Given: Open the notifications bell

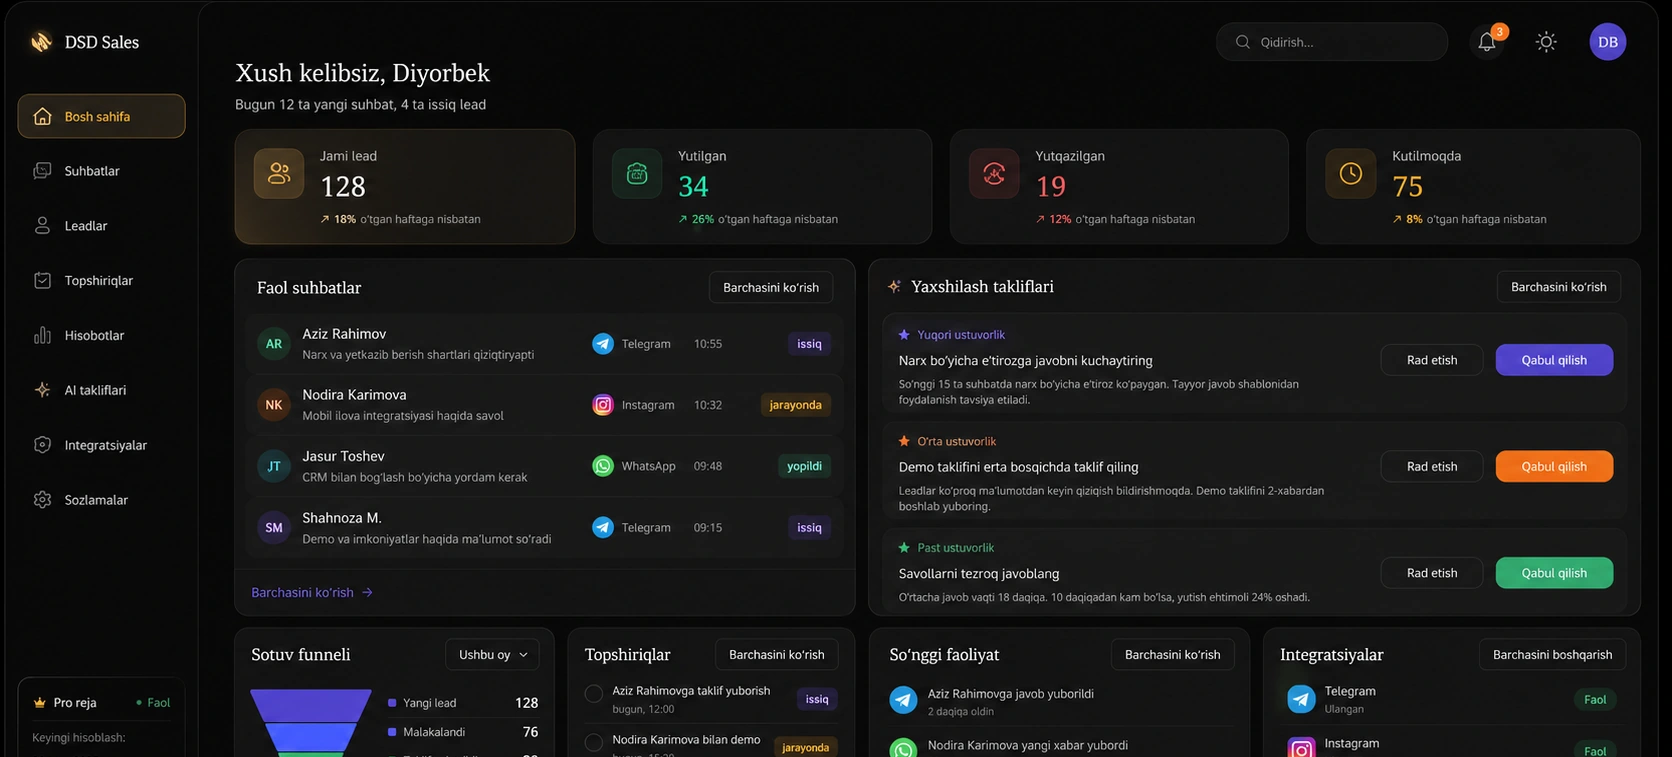Looking at the screenshot, I should (x=1487, y=42).
